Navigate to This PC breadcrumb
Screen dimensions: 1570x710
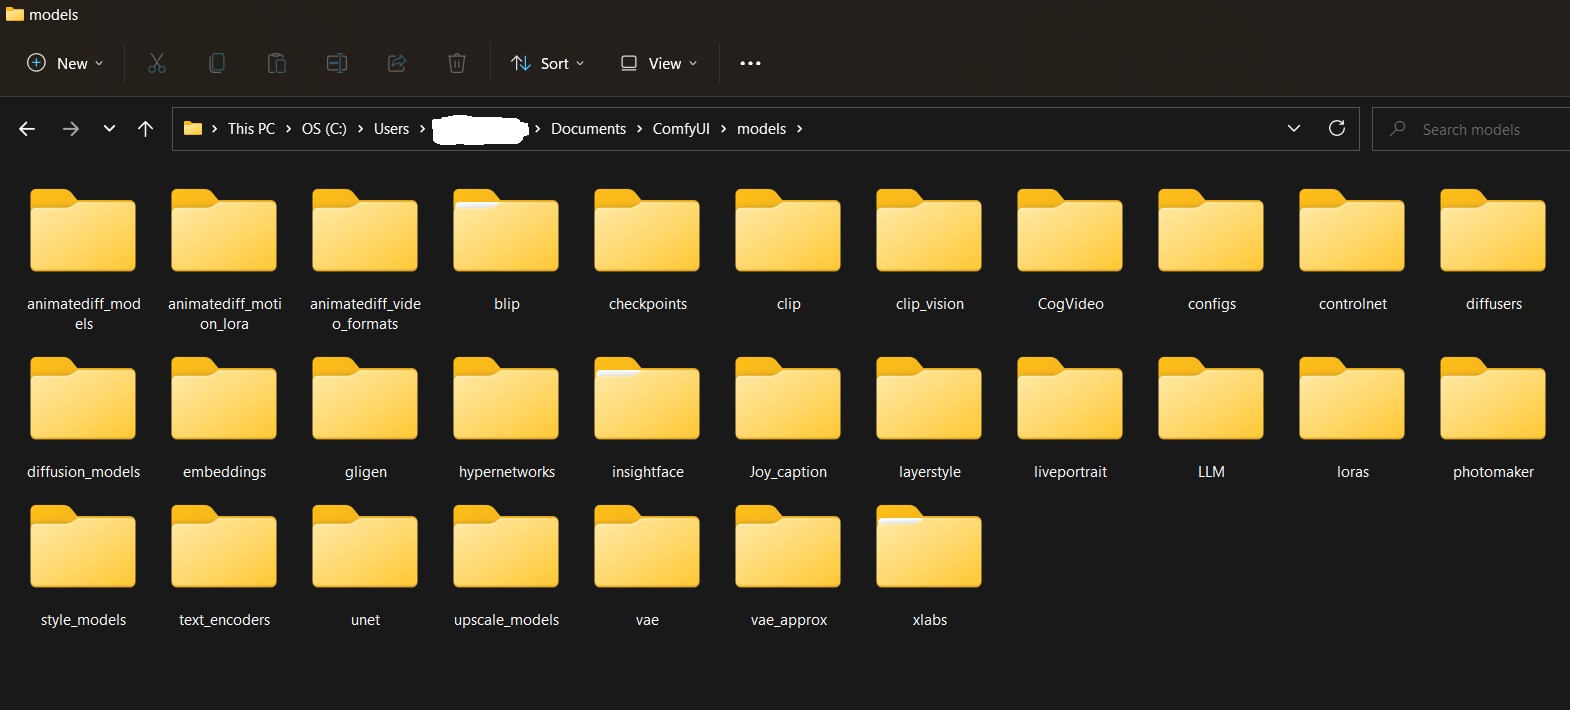pos(251,129)
